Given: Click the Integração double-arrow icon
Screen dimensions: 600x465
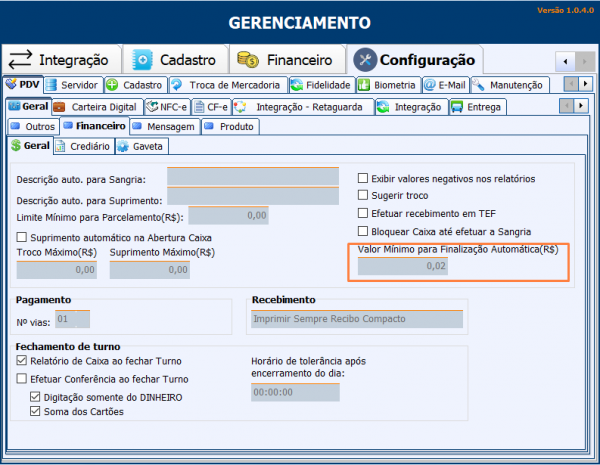Looking at the screenshot, I should 21,60.
